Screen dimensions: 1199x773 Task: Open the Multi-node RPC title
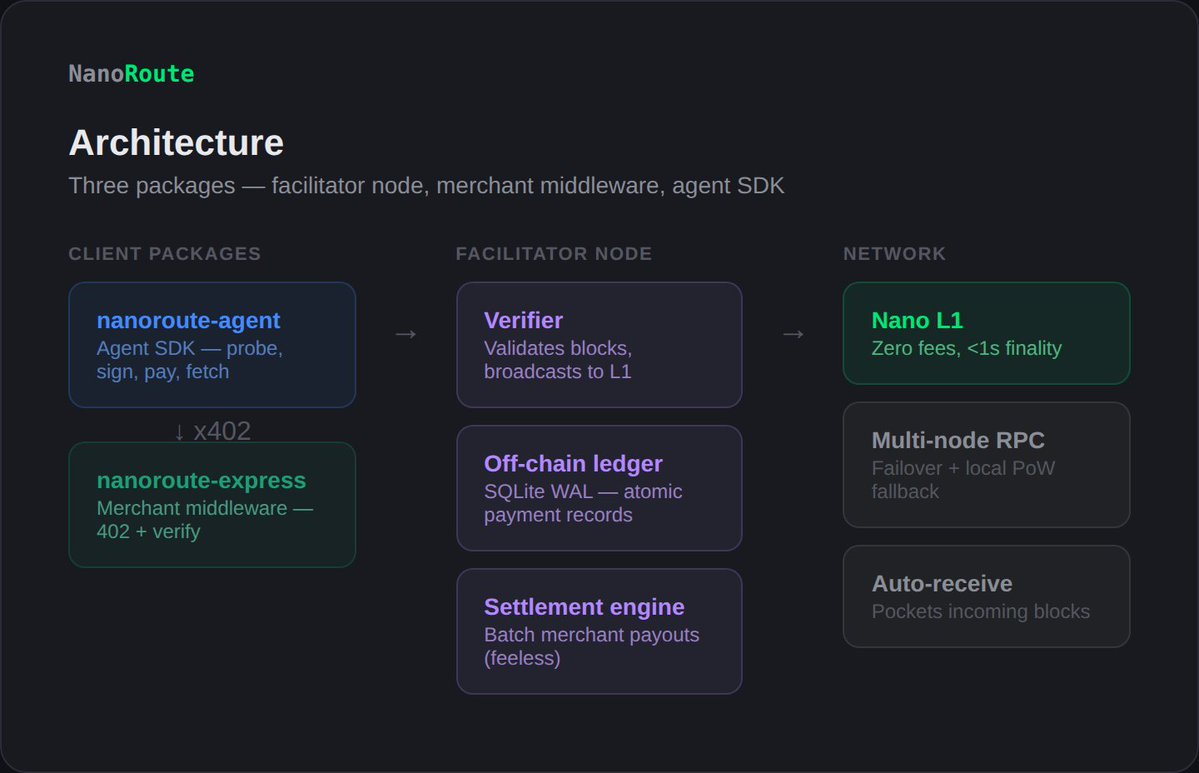click(958, 440)
